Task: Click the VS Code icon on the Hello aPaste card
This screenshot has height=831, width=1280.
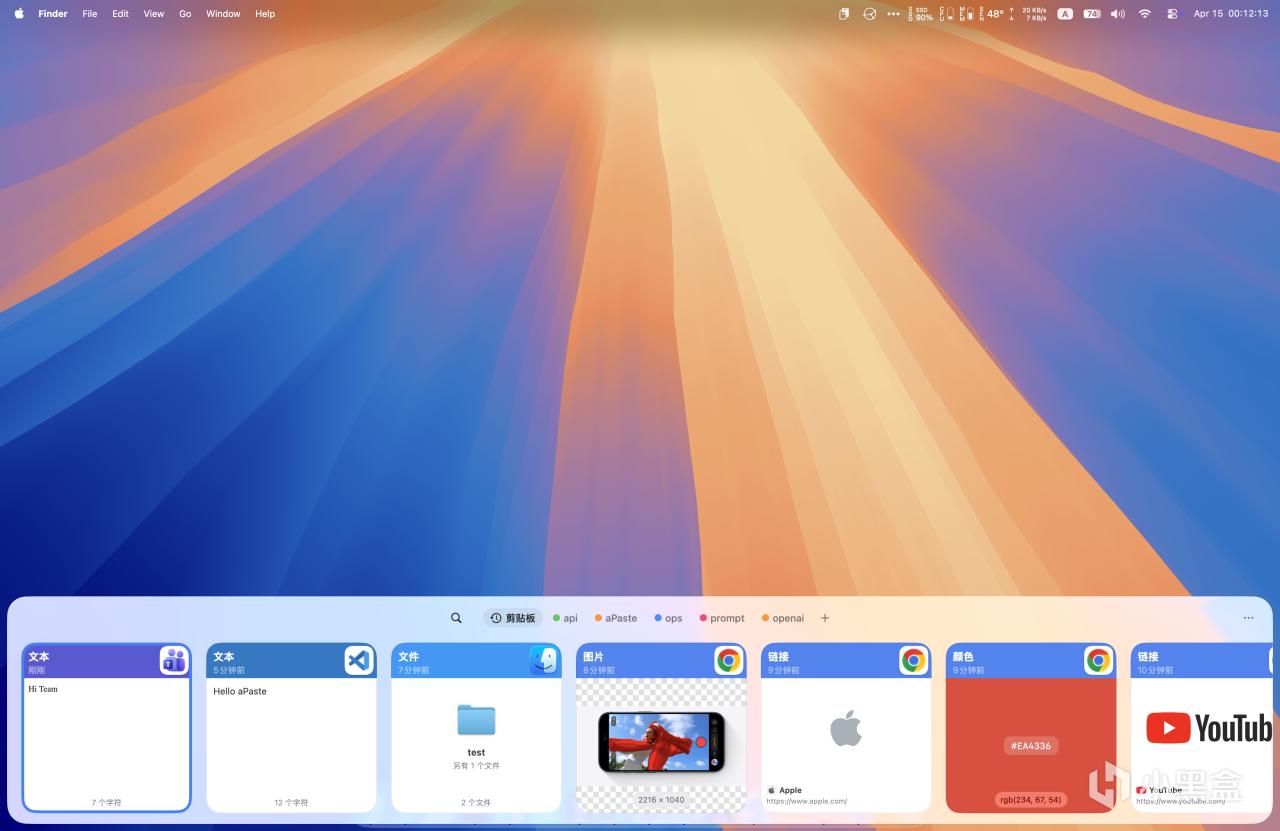Action: pos(359,660)
